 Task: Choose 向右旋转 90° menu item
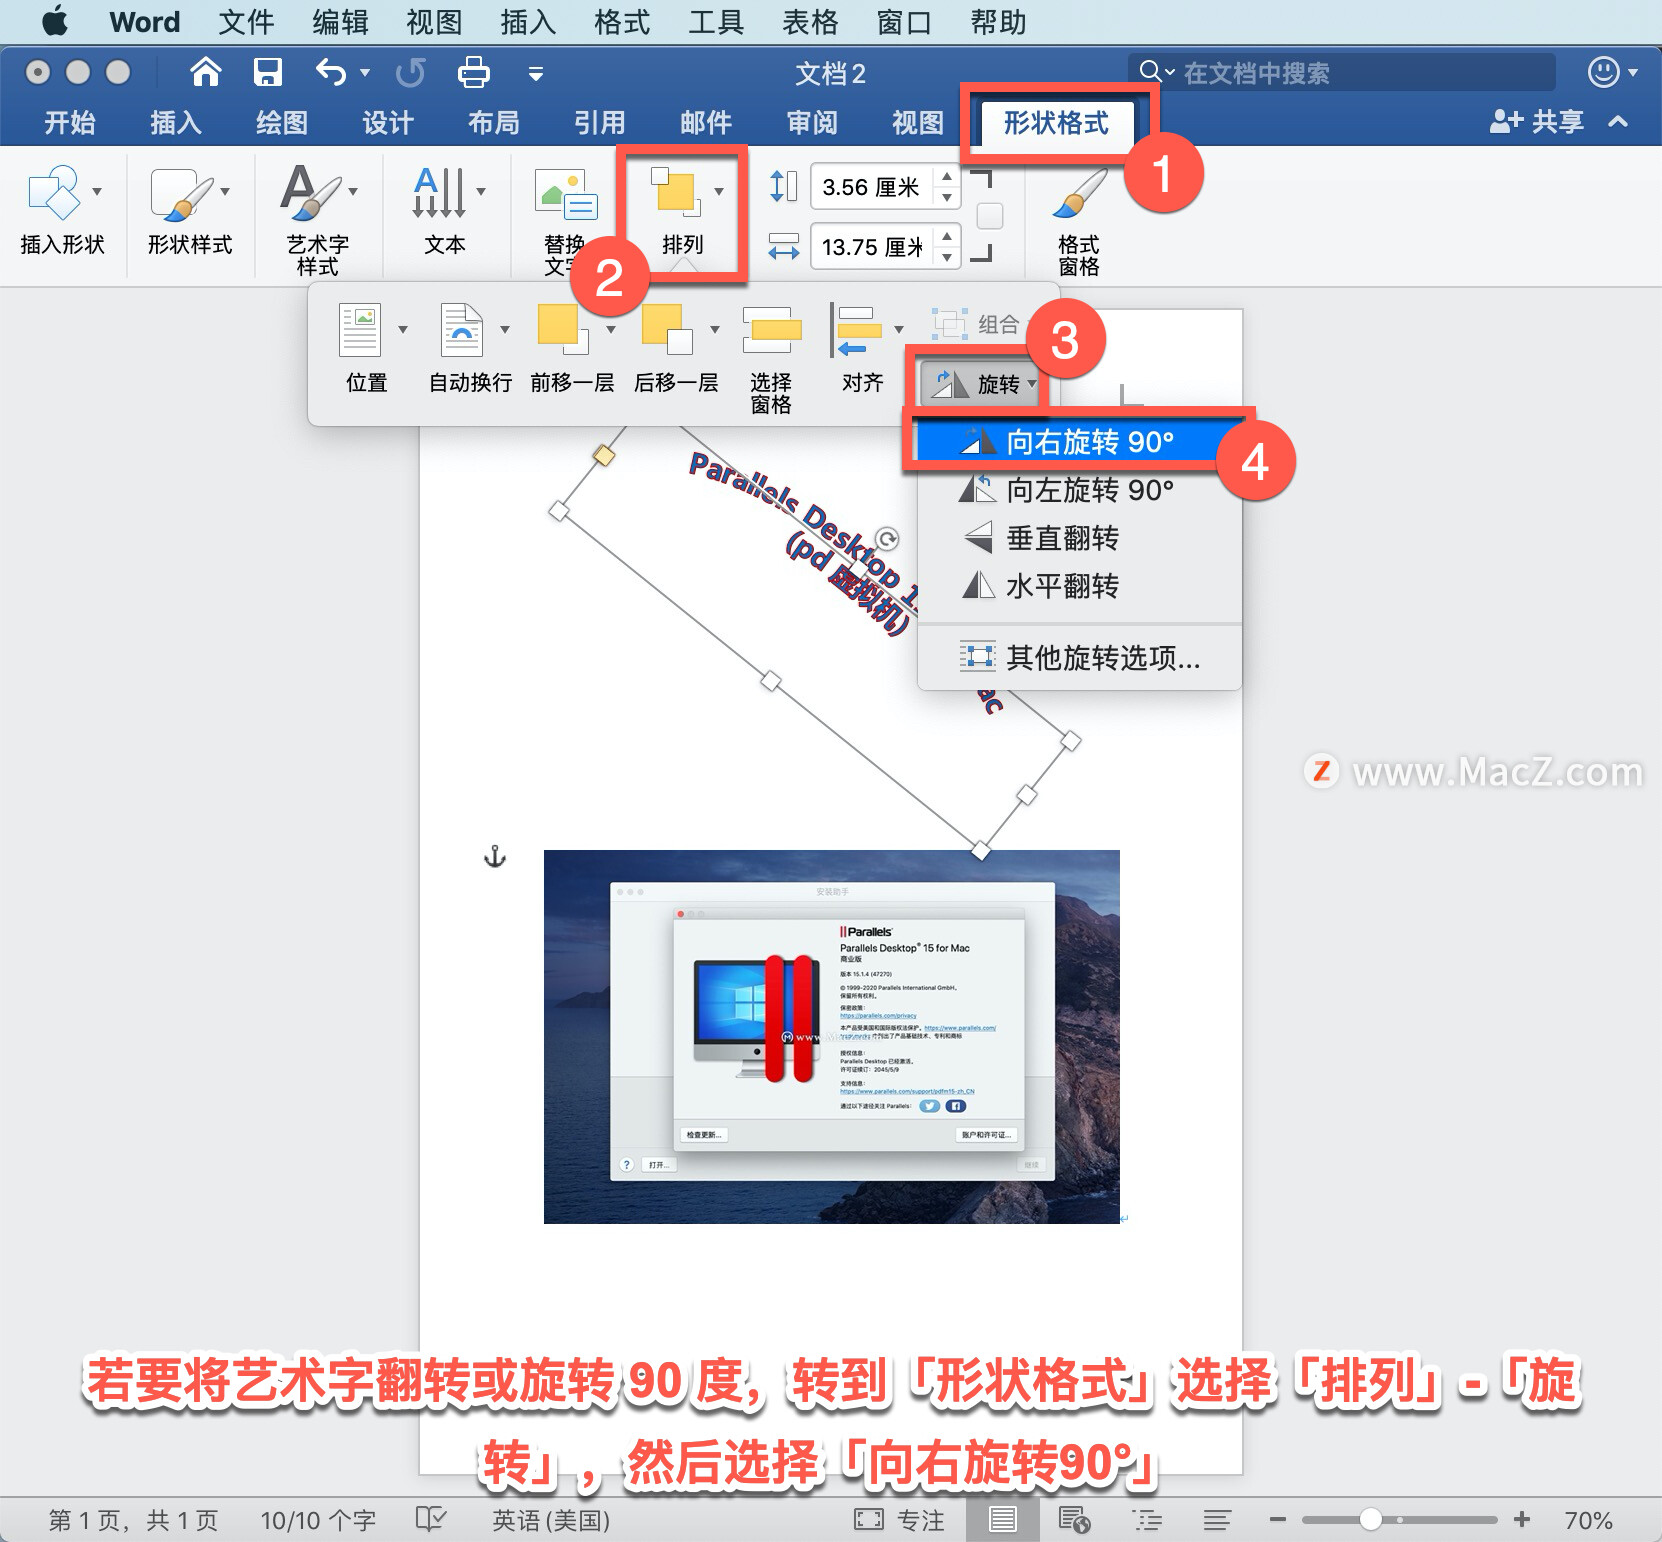click(1079, 442)
